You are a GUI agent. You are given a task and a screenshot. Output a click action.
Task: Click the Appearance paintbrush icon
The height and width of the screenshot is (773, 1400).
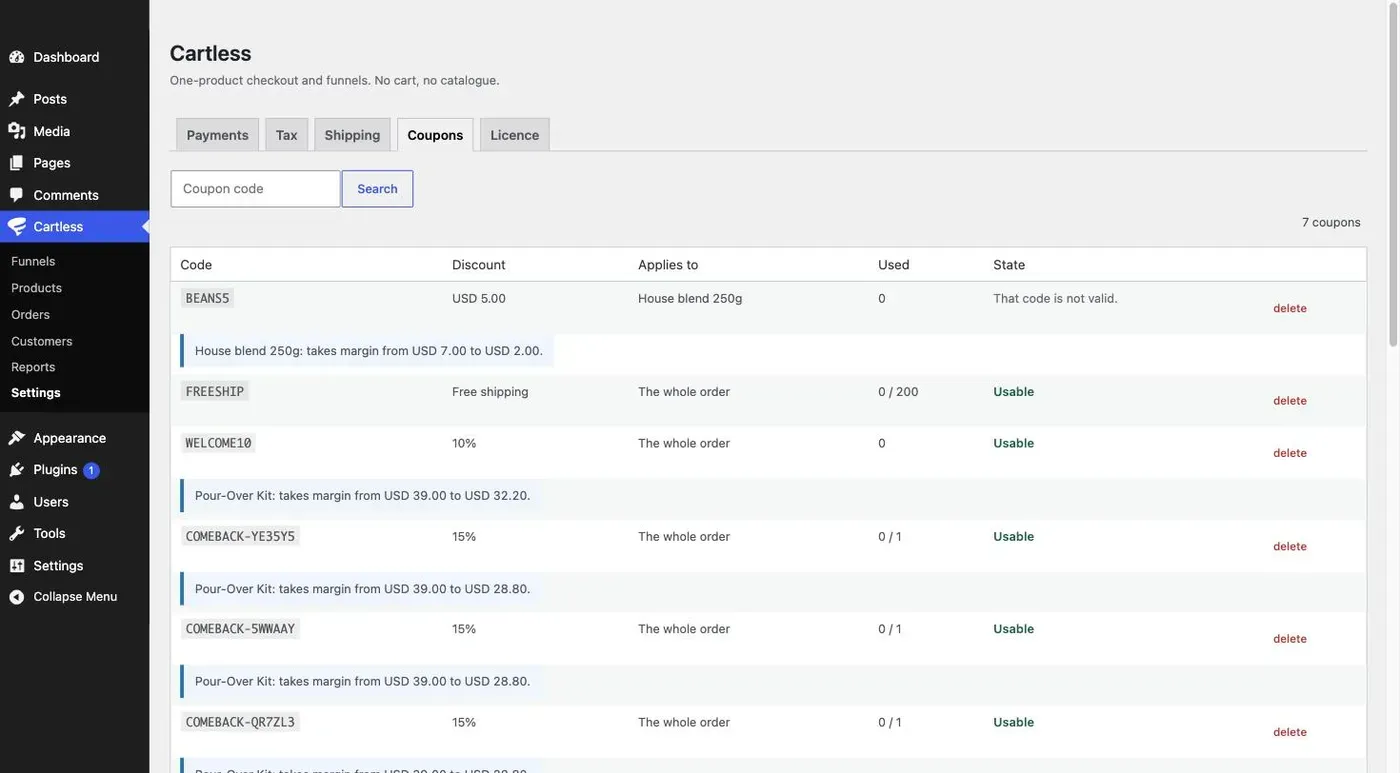pos(17,438)
